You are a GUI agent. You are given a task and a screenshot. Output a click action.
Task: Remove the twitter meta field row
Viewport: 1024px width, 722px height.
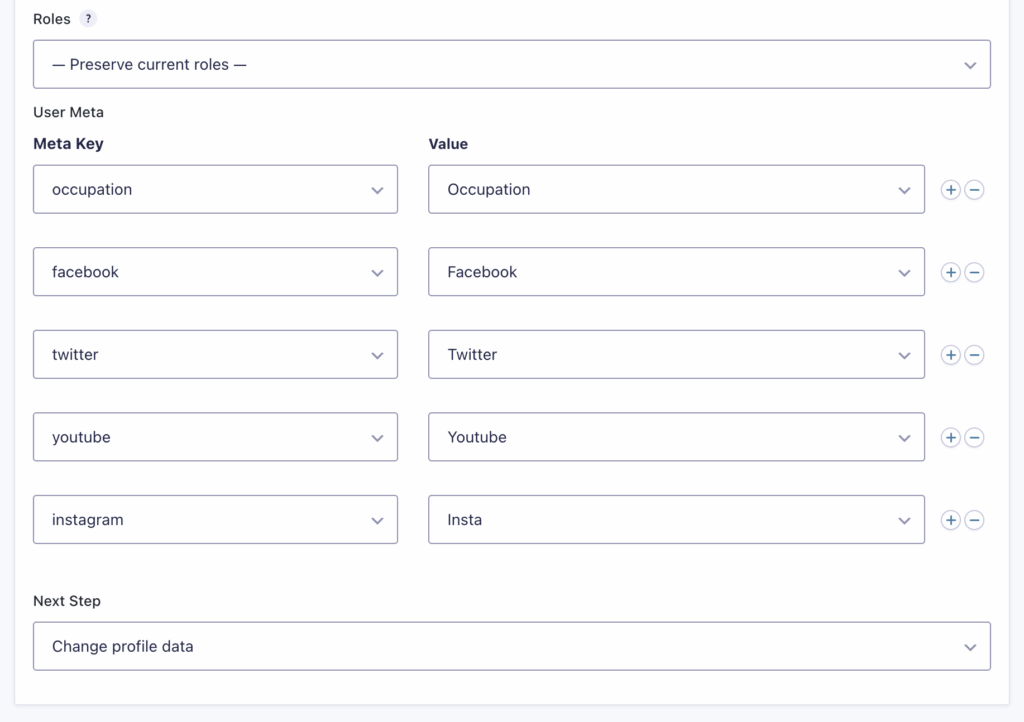coord(974,354)
